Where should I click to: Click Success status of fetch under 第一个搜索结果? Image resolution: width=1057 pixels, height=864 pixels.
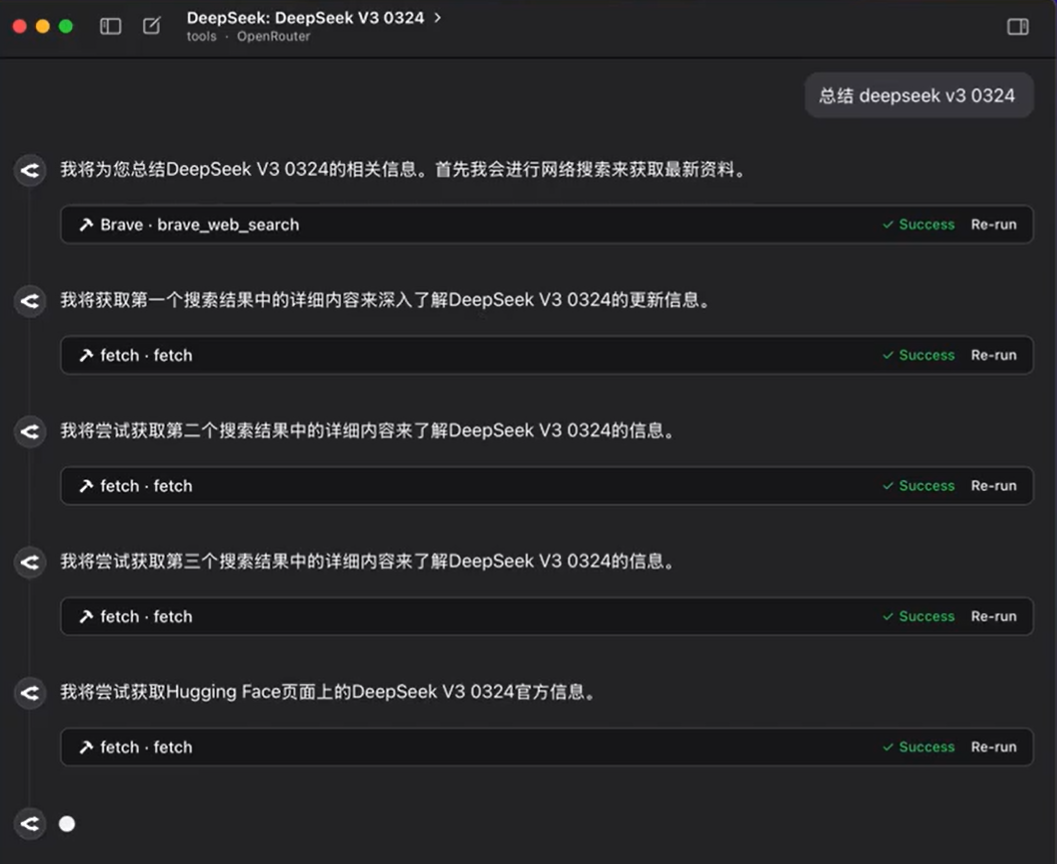pos(918,355)
